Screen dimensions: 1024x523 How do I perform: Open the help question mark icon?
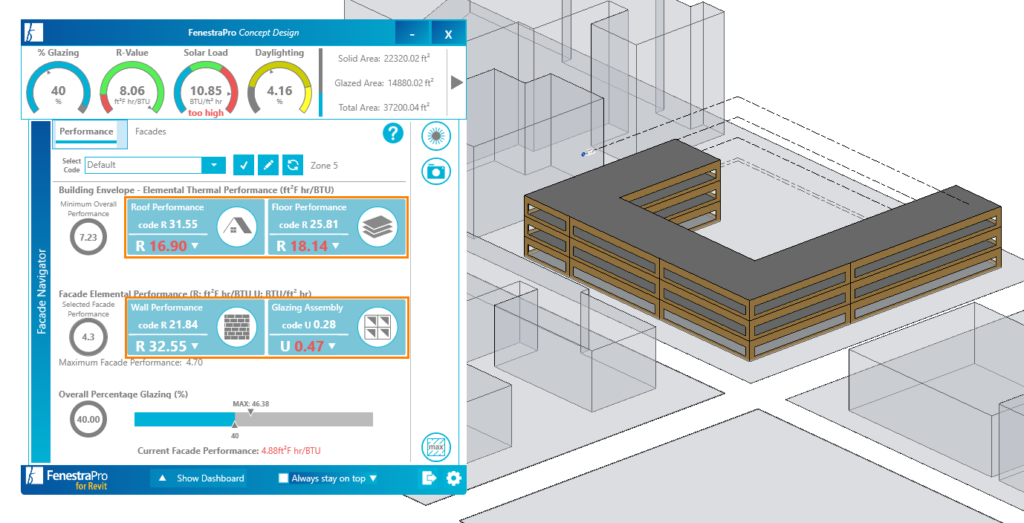point(392,134)
